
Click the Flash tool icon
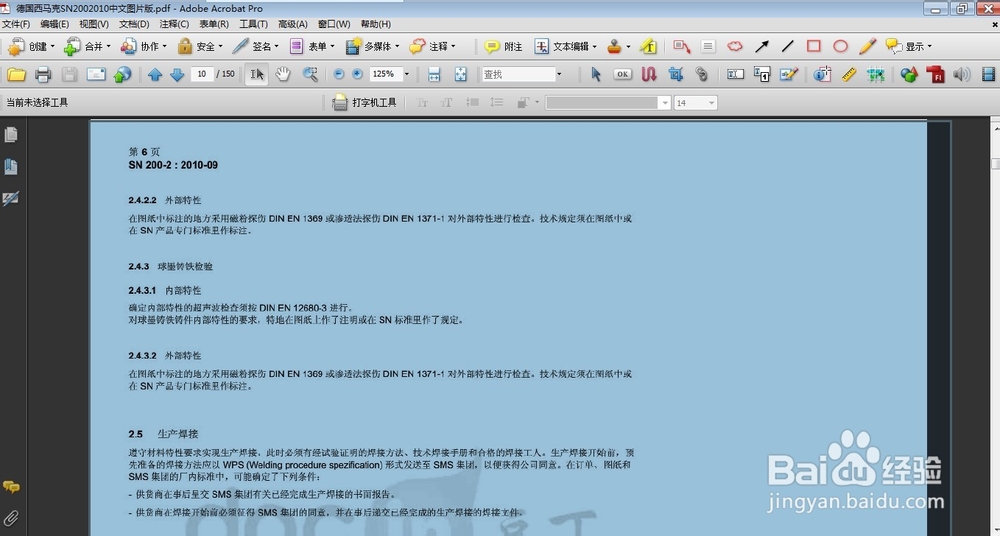935,75
